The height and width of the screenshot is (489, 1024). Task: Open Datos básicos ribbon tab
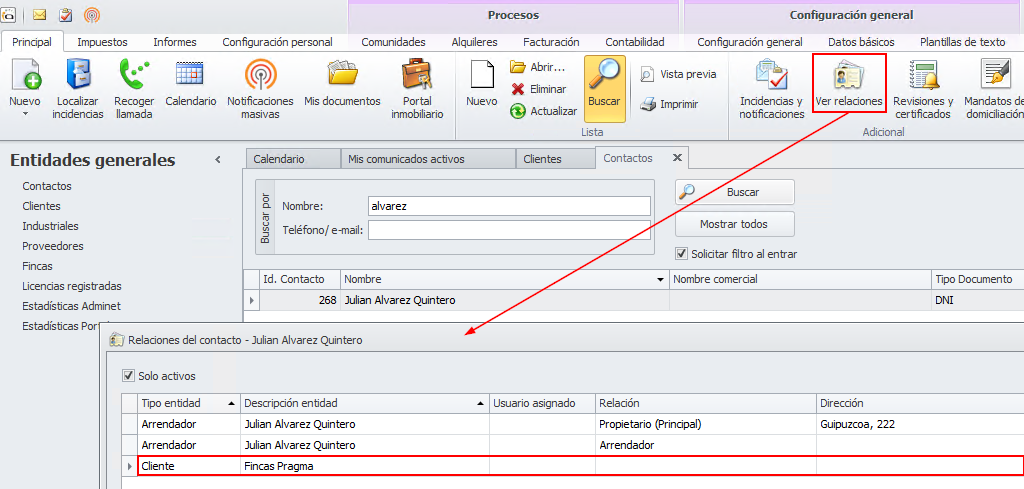[861, 42]
